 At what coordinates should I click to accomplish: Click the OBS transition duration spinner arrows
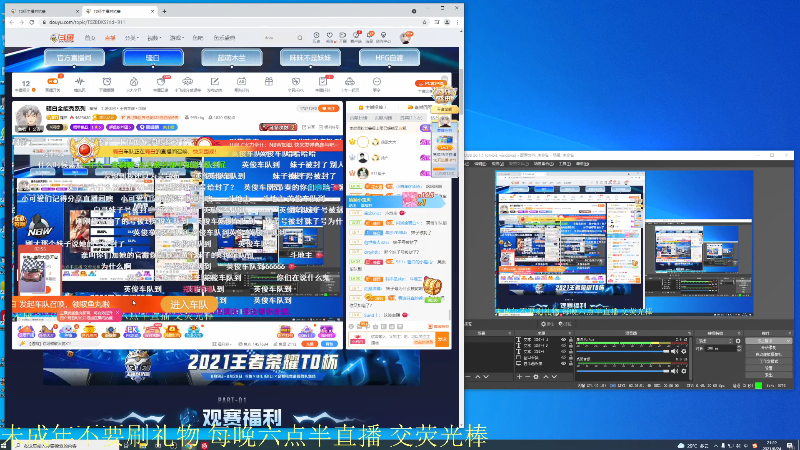coord(739,348)
